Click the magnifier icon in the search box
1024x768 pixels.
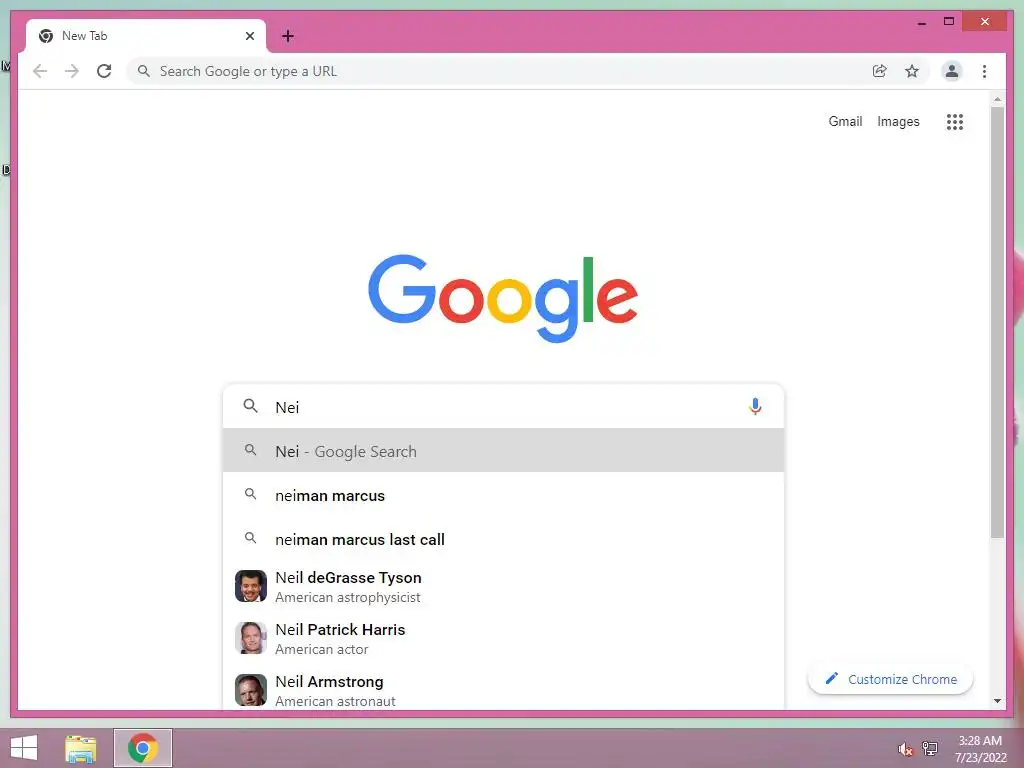(250, 406)
